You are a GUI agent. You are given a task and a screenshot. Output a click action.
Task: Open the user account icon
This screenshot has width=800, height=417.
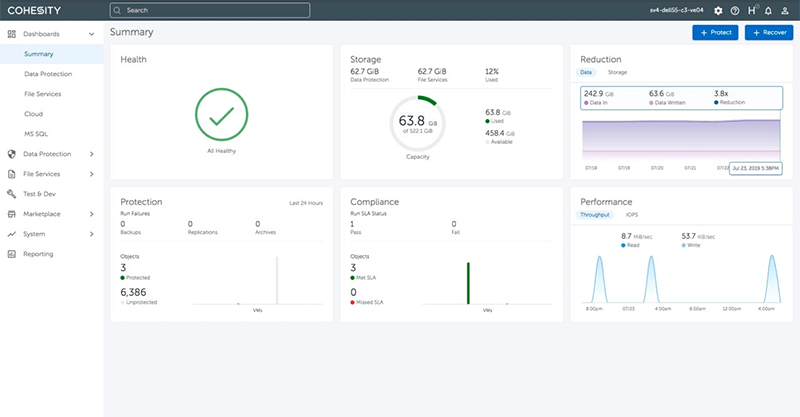coord(785,10)
